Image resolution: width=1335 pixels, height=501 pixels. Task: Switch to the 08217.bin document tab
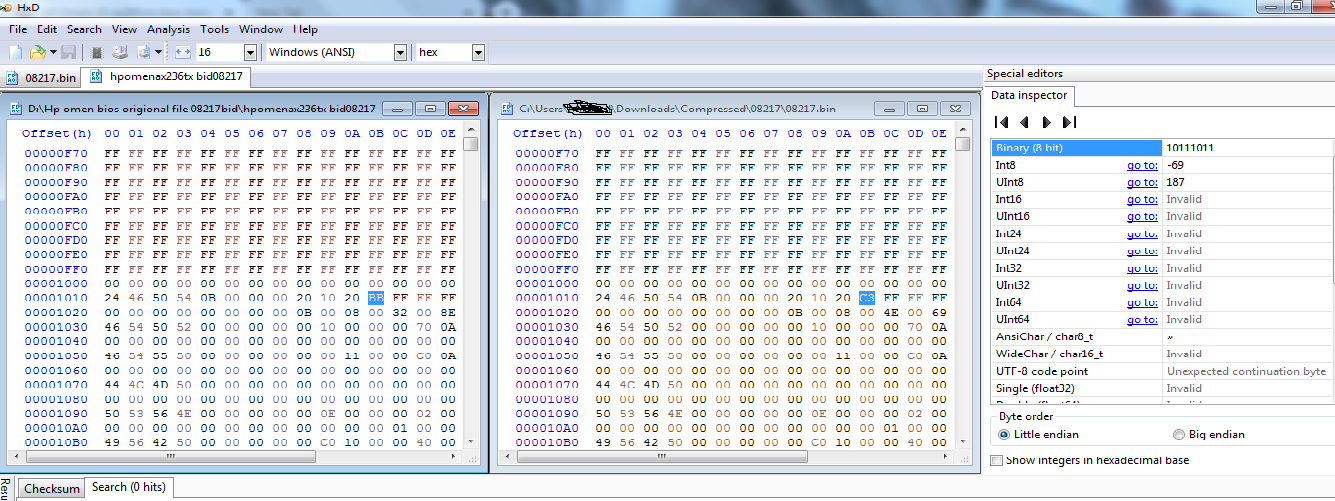pyautogui.click(x=42, y=78)
